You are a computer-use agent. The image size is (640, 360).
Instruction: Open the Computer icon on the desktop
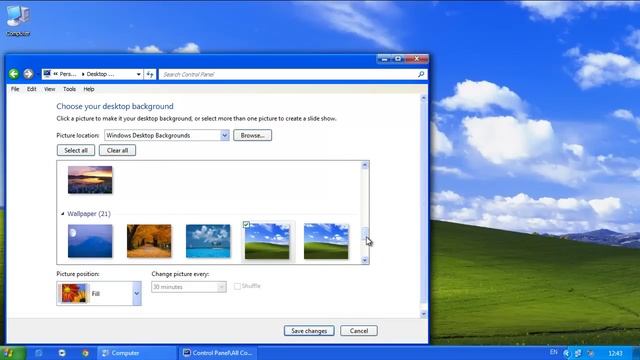pyautogui.click(x=18, y=20)
